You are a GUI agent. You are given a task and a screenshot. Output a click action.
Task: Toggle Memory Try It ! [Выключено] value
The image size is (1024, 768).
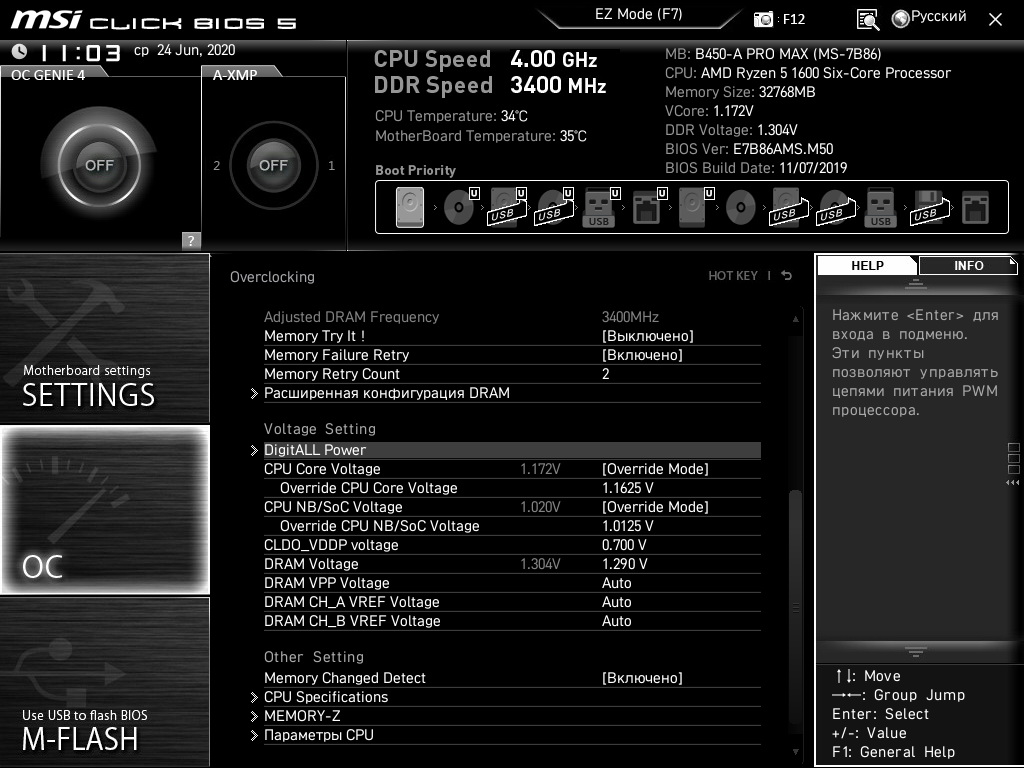pyautogui.click(x=647, y=336)
